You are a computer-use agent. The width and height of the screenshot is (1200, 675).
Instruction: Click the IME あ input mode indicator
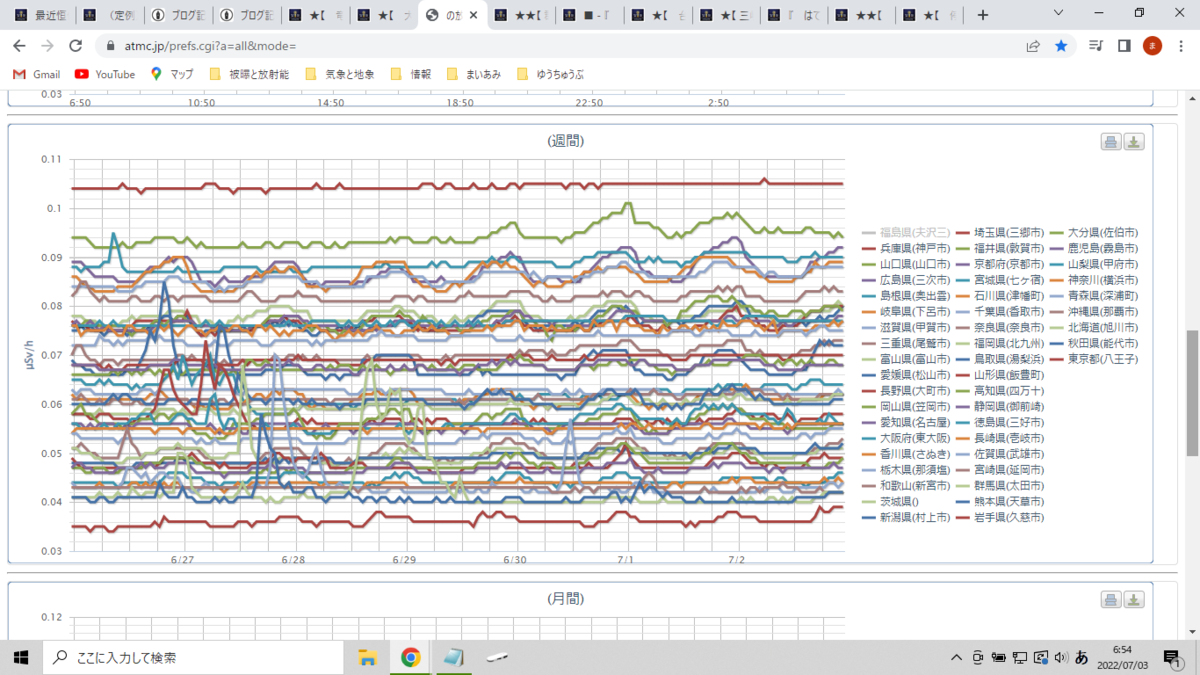coord(1081,657)
